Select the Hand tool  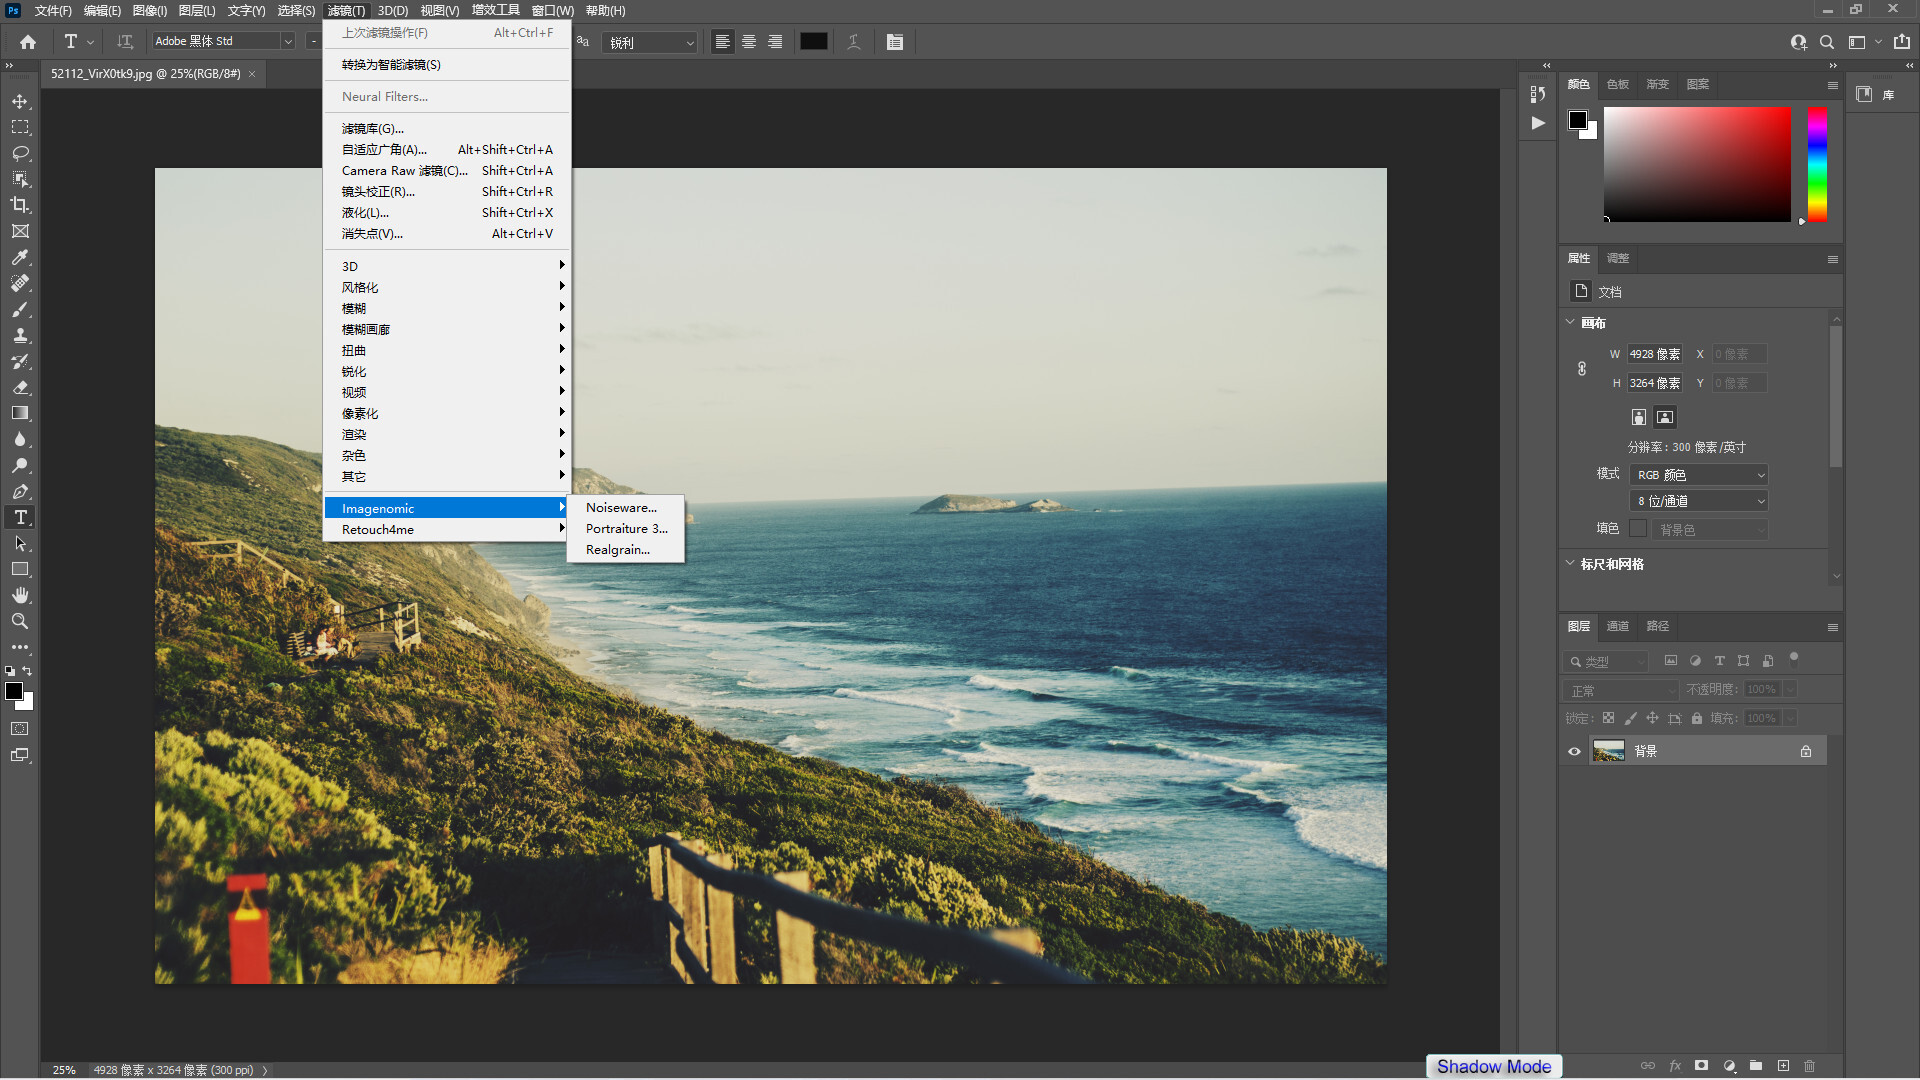tap(20, 595)
